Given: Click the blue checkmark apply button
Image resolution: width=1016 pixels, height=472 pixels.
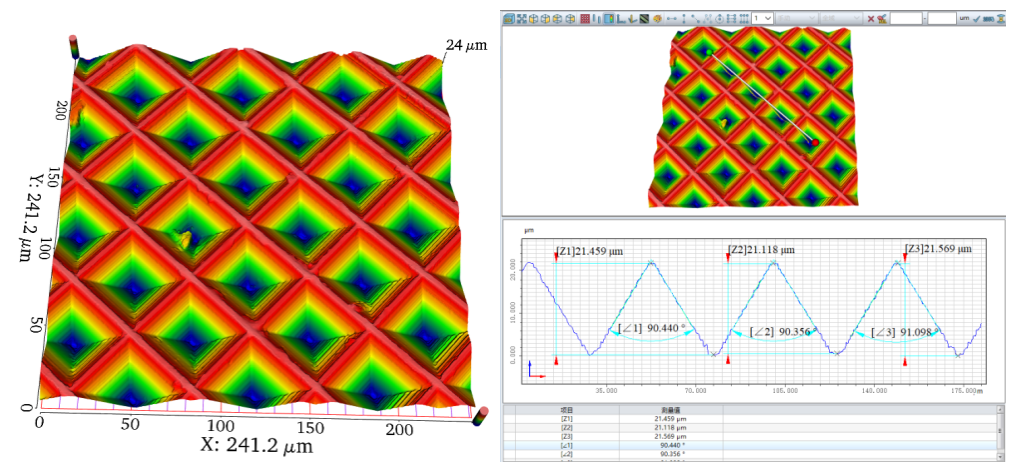Looking at the screenshot, I should point(975,18).
